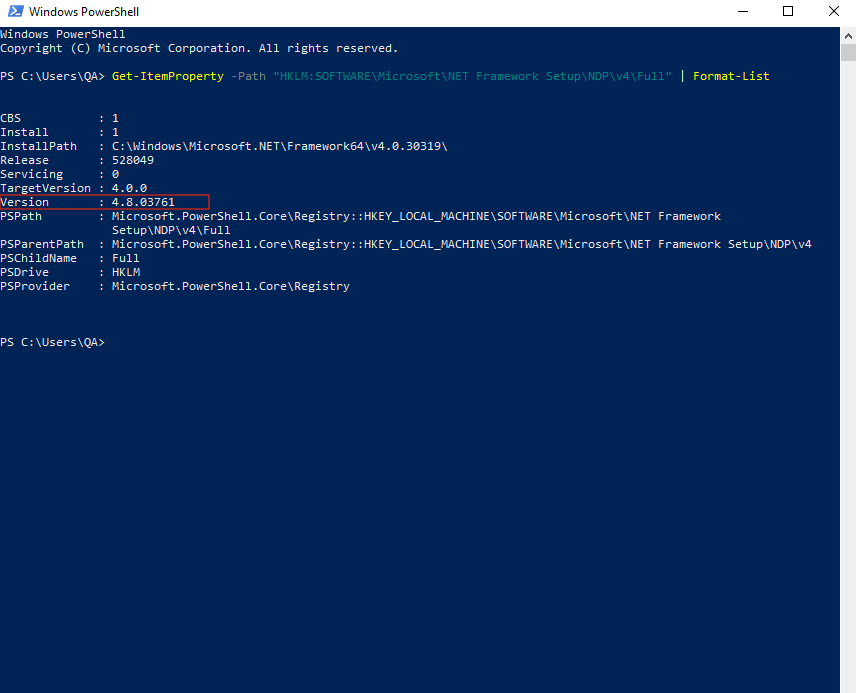Click the scrollbar up arrow

tap(848, 37)
